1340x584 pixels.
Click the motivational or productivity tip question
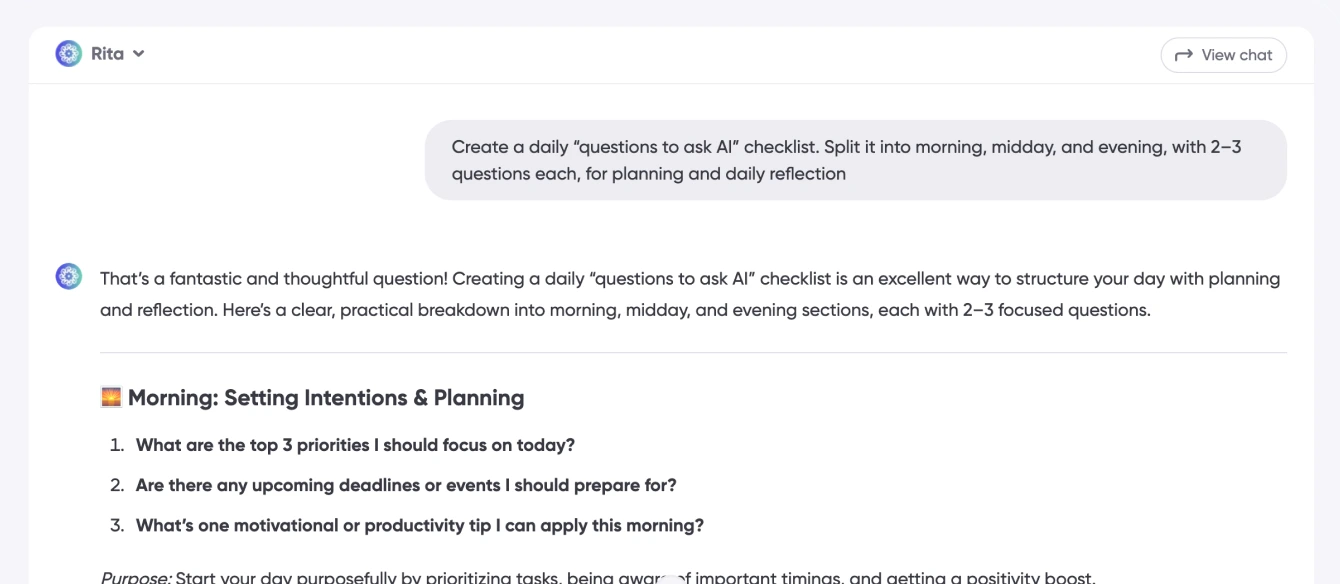click(x=420, y=525)
